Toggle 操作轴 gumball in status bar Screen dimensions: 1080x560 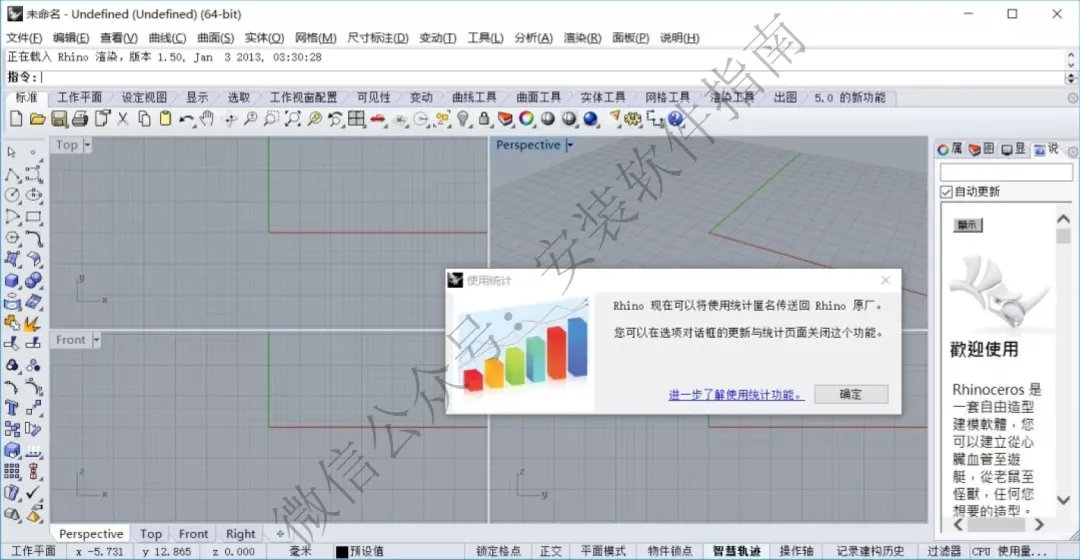[x=796, y=551]
